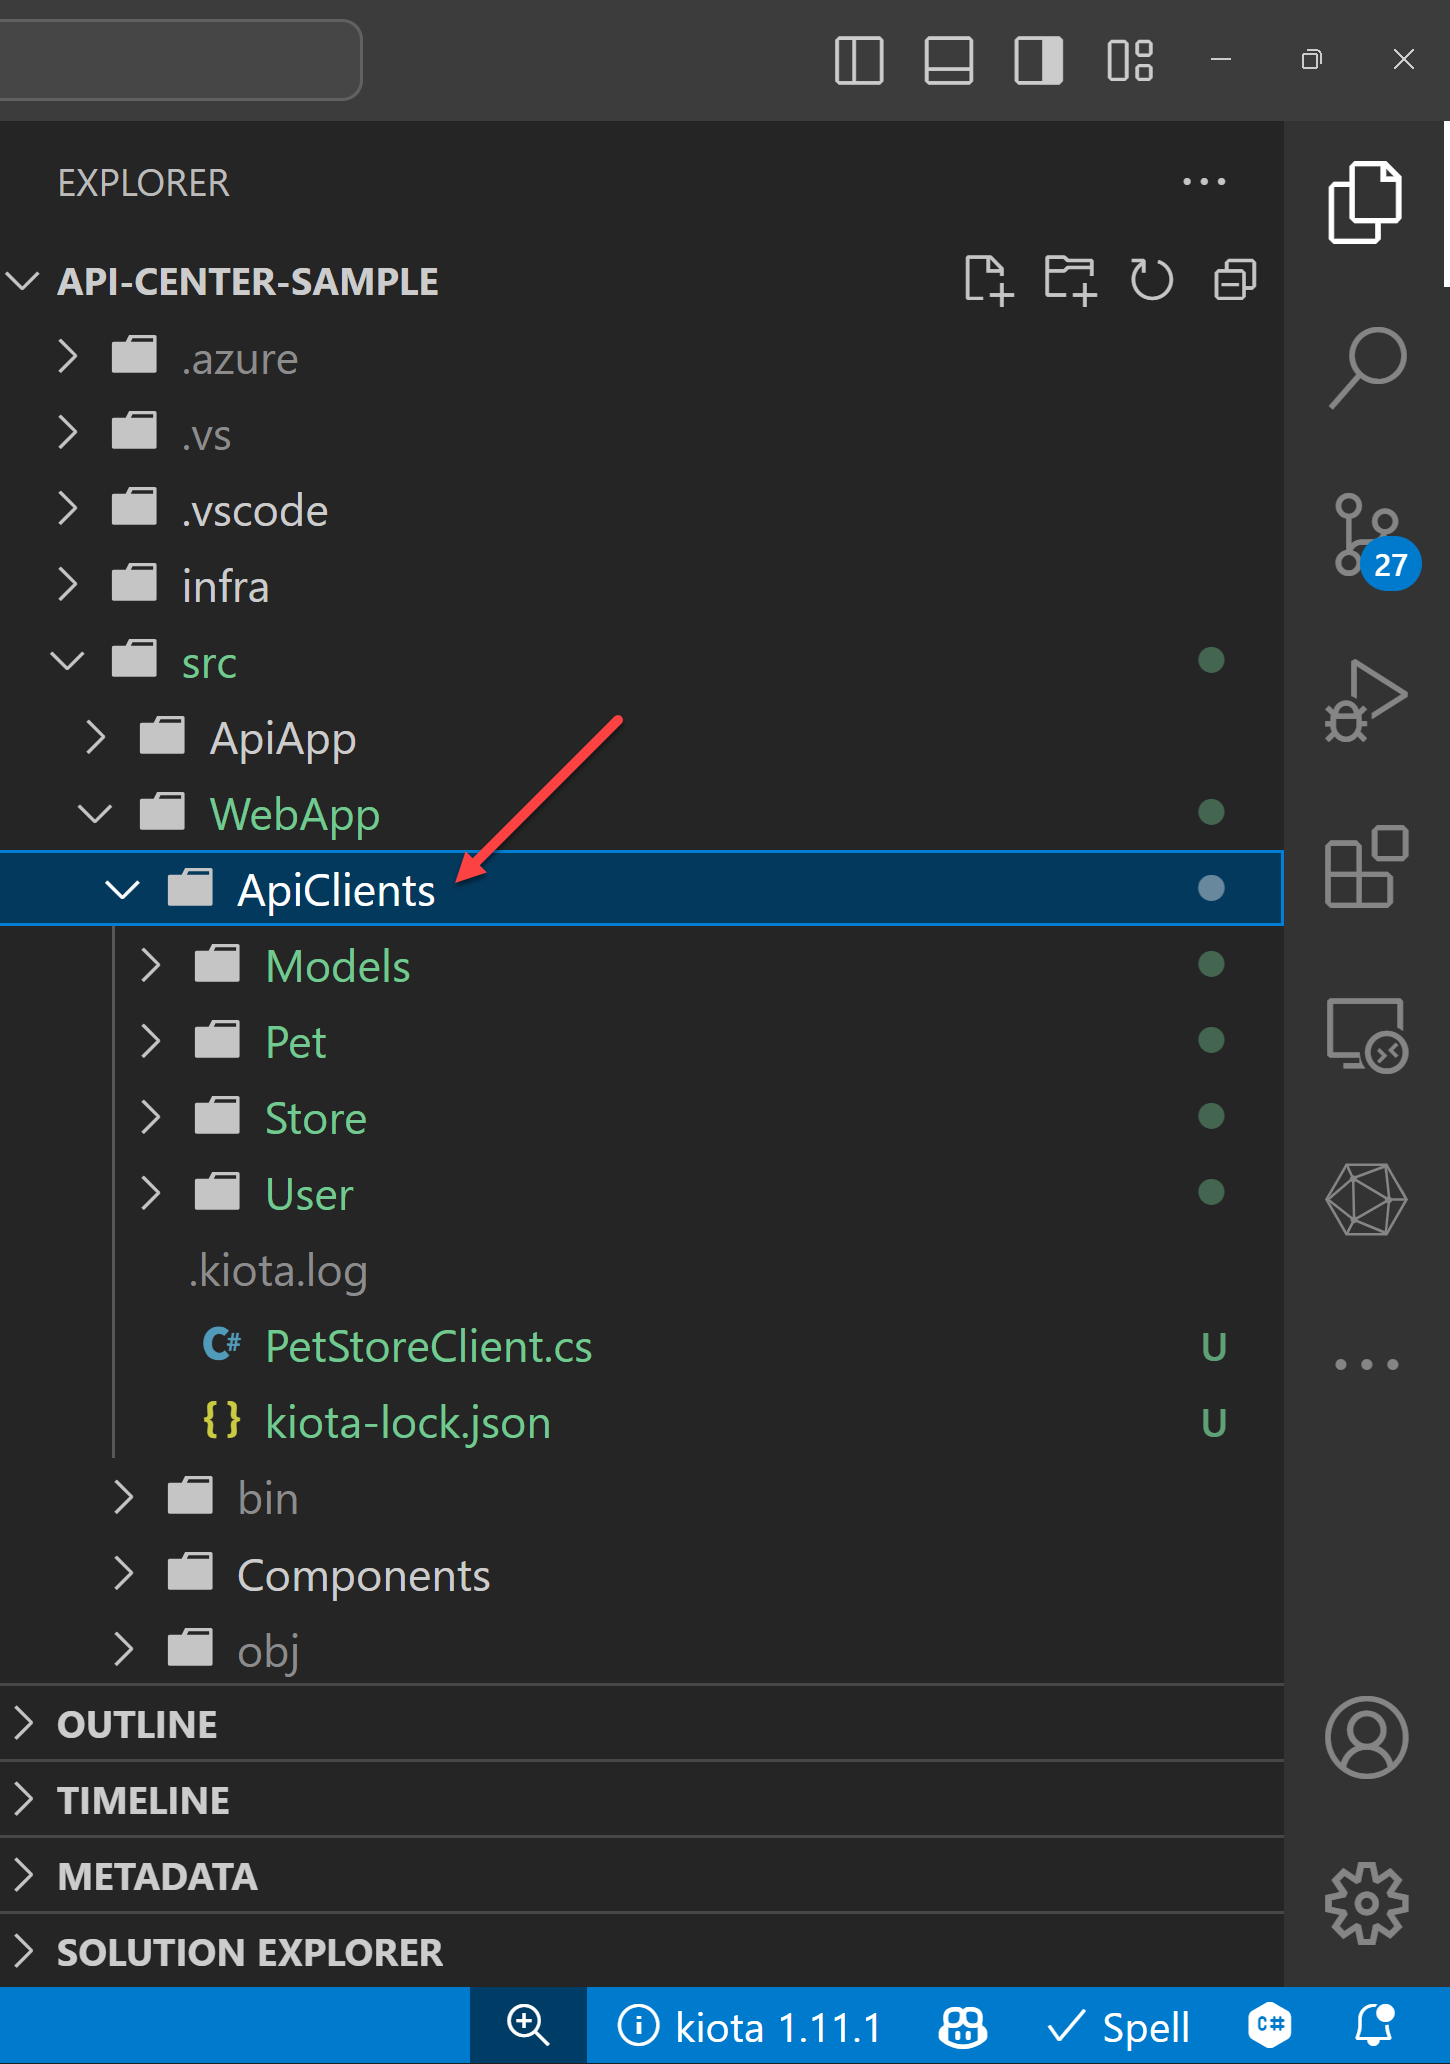
Task: Expand the .vs folder
Action: (642, 434)
